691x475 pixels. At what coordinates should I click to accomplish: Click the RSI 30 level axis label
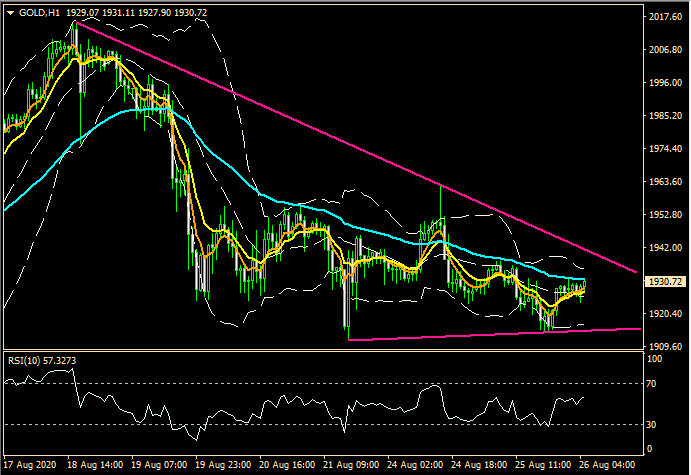(x=651, y=424)
